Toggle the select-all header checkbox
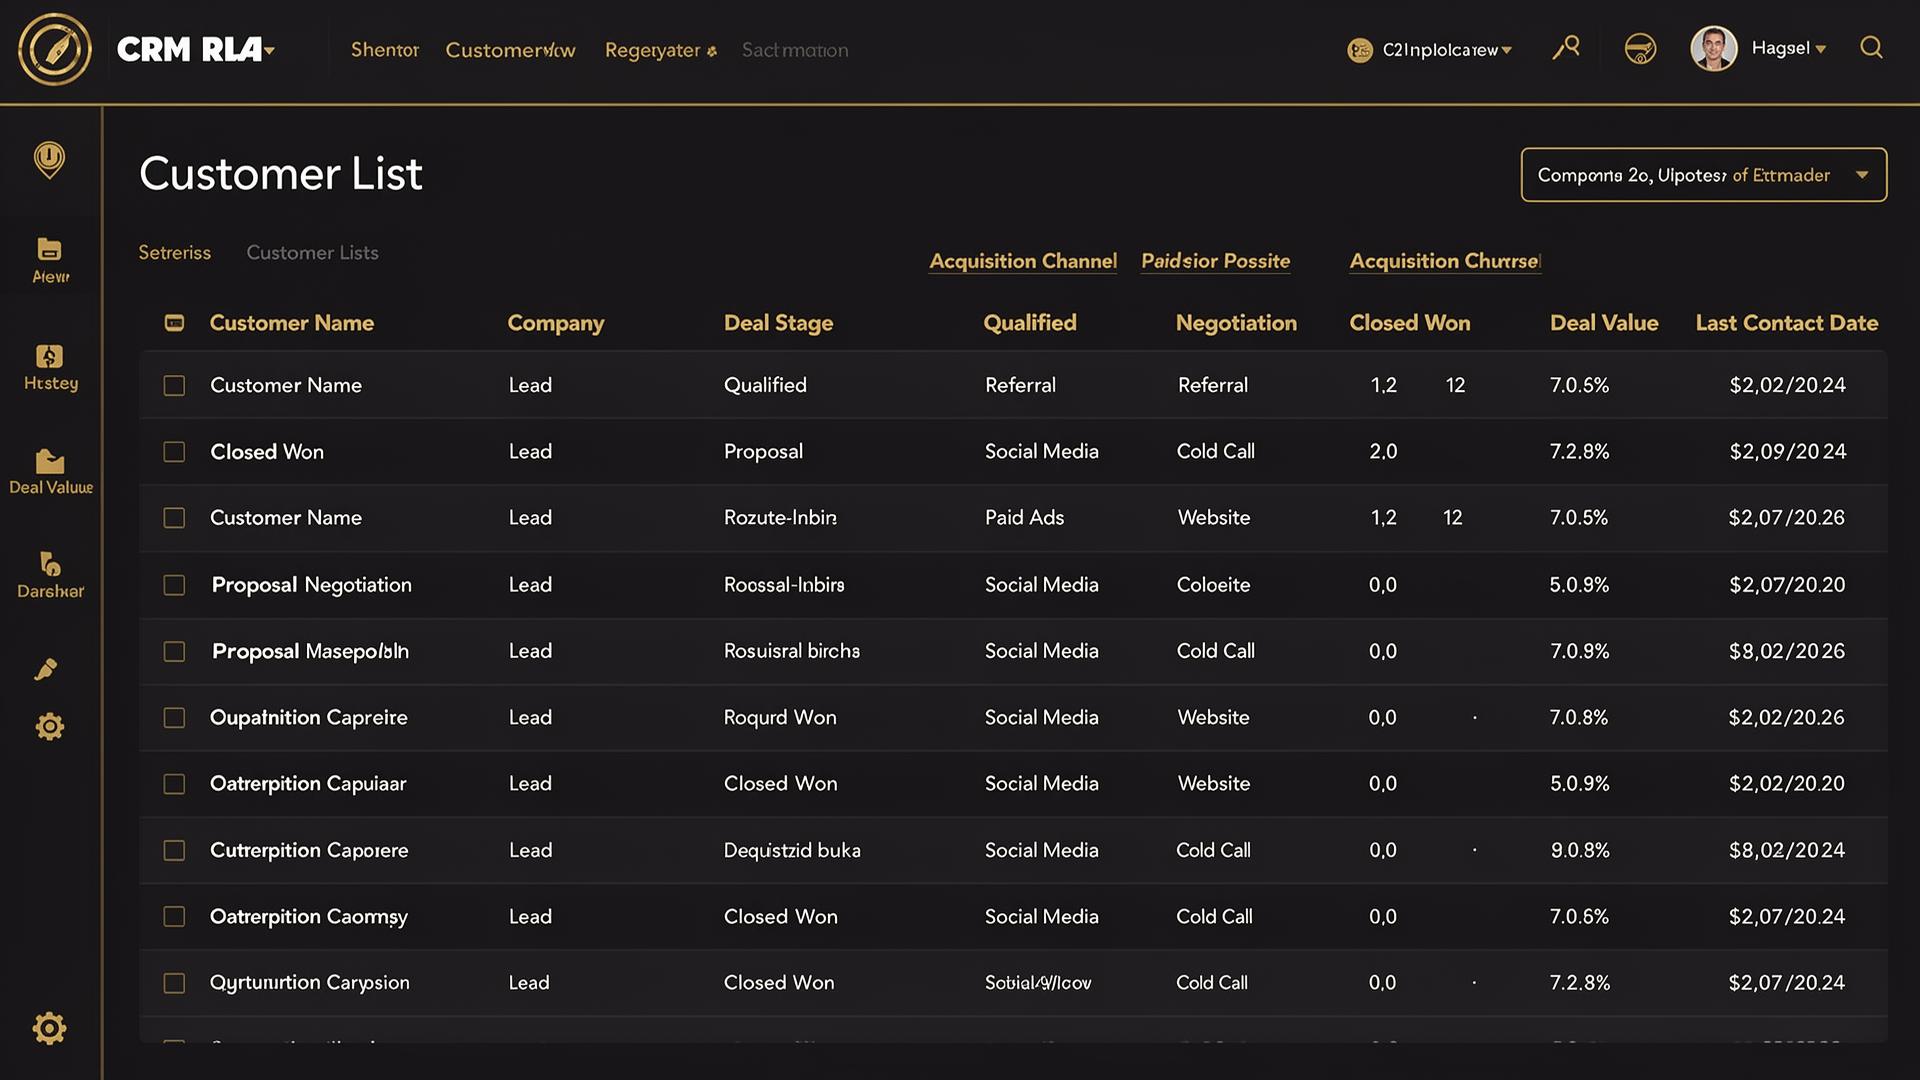Screen dimensions: 1920x1080 tap(174, 323)
